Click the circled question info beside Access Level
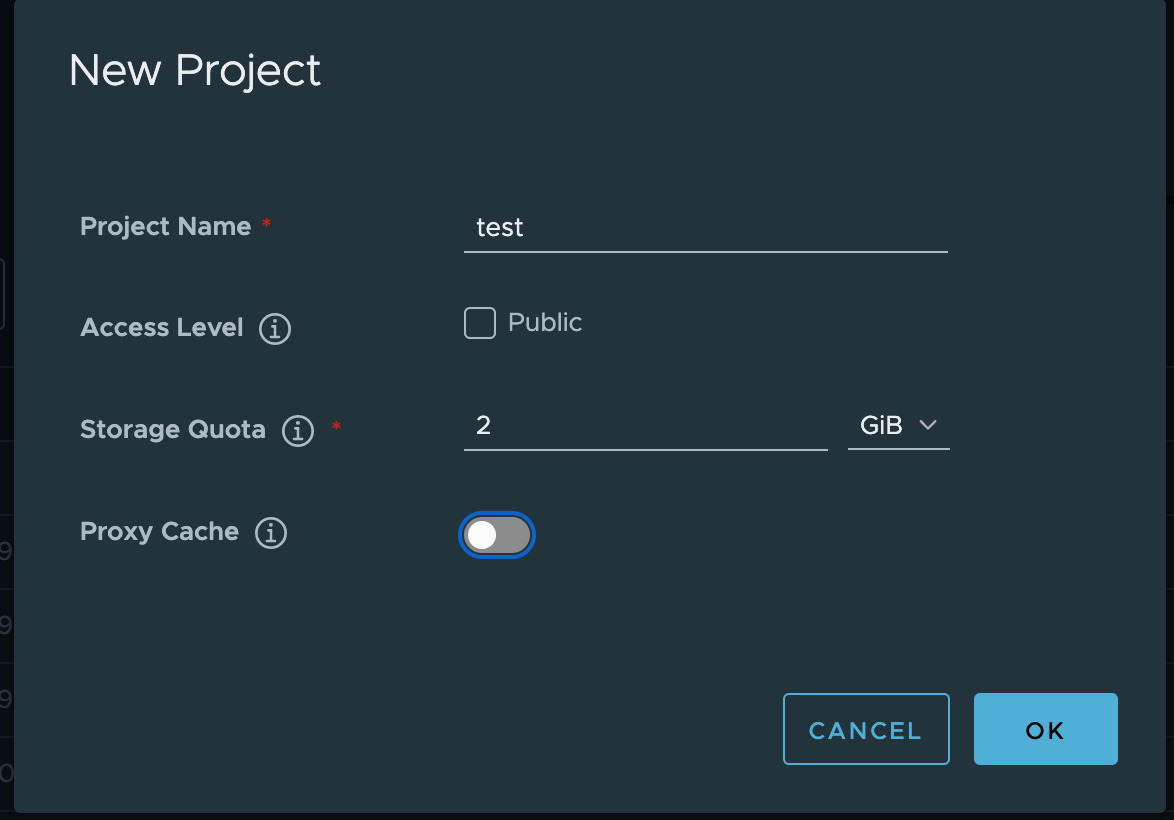This screenshot has width=1174, height=820. click(x=274, y=328)
